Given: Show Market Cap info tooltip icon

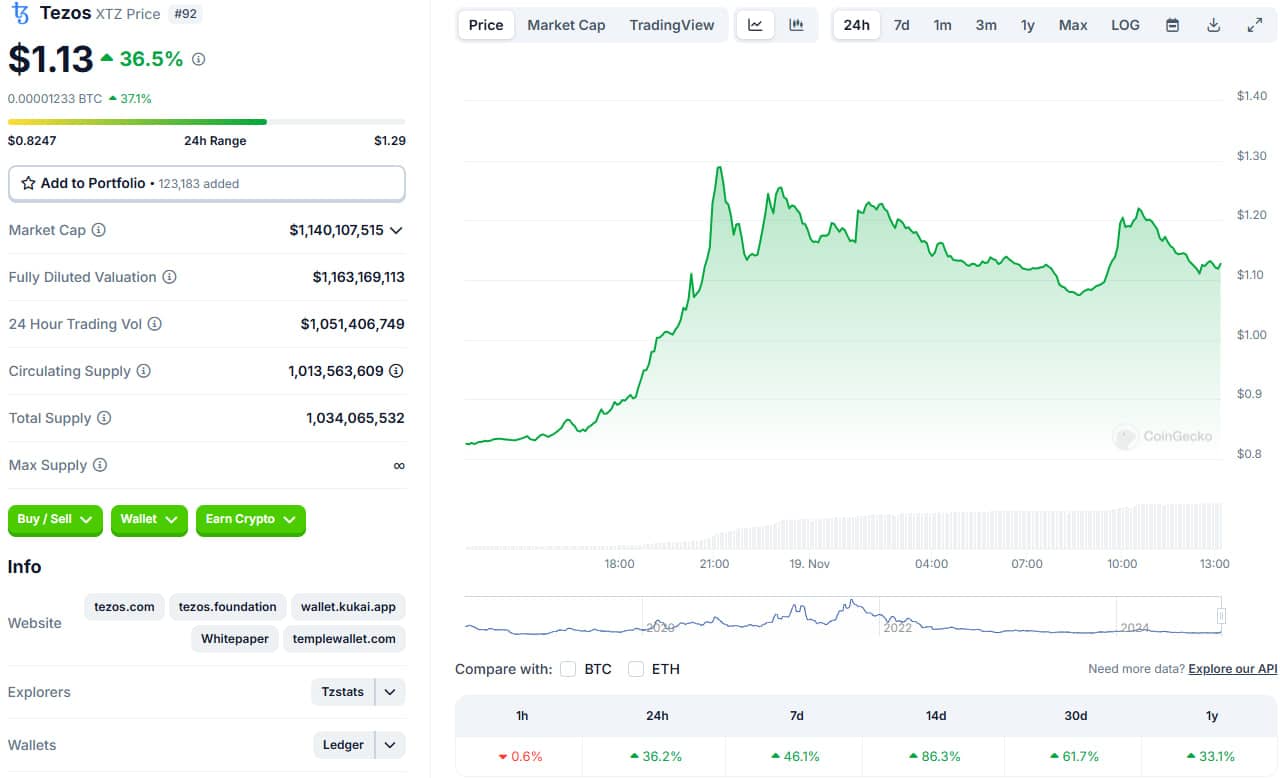Looking at the screenshot, I should 98,230.
